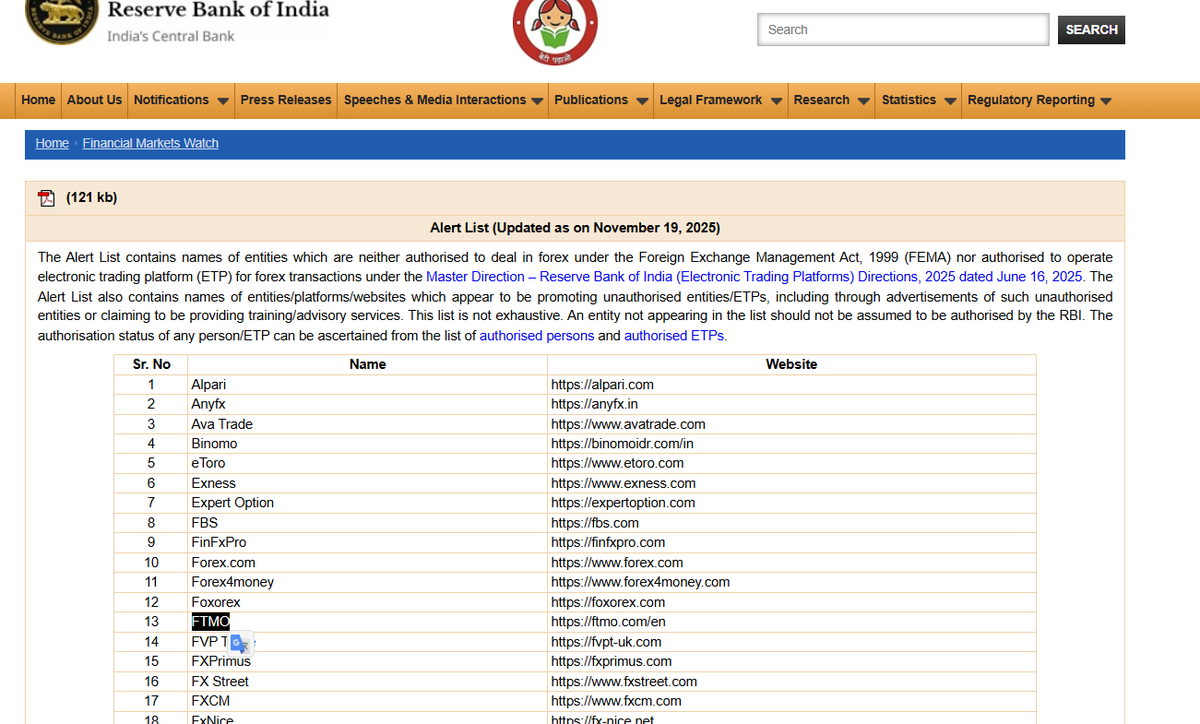Click https://www.exness.com website cell
1200x724 pixels.
tap(791, 483)
